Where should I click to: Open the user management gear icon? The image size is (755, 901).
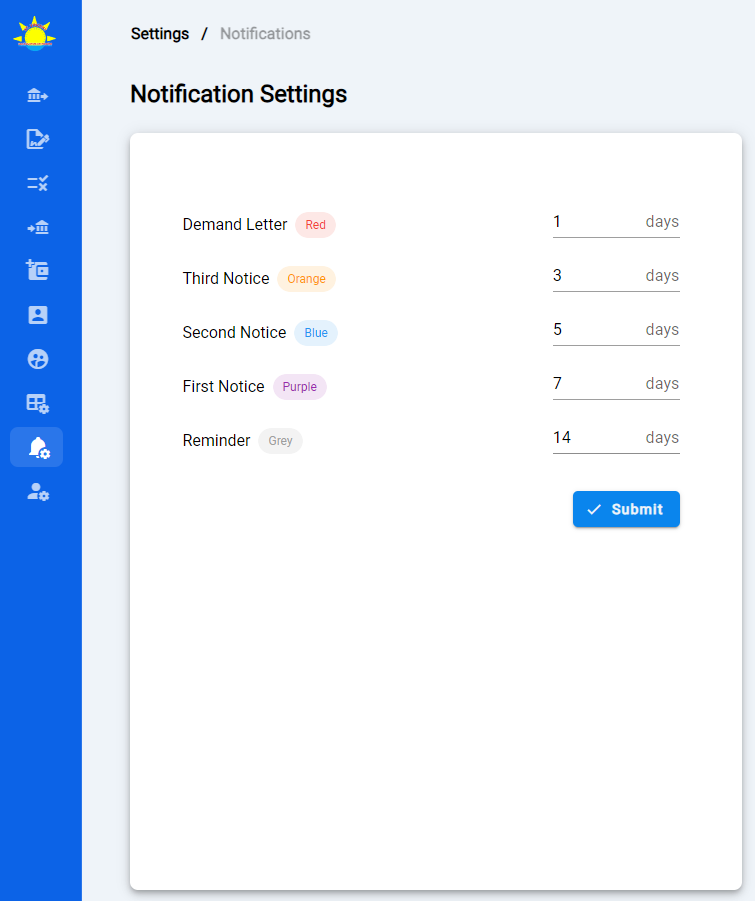pyautogui.click(x=37, y=492)
